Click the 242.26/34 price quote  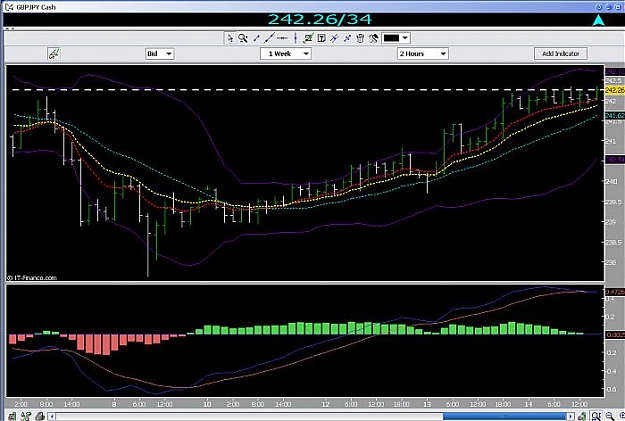click(x=320, y=19)
